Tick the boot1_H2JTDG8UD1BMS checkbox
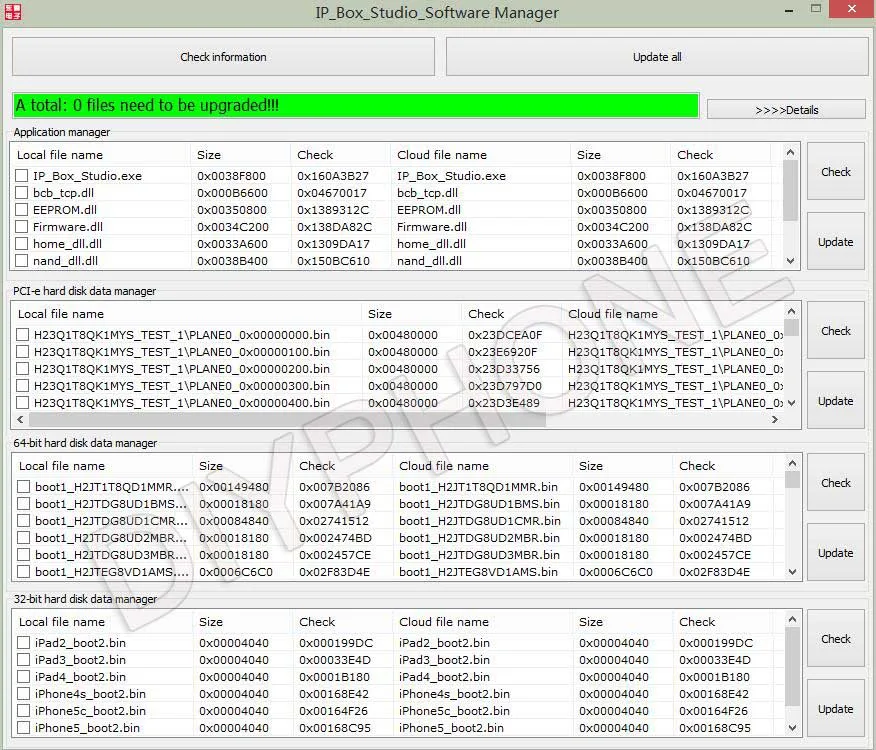 pos(23,504)
